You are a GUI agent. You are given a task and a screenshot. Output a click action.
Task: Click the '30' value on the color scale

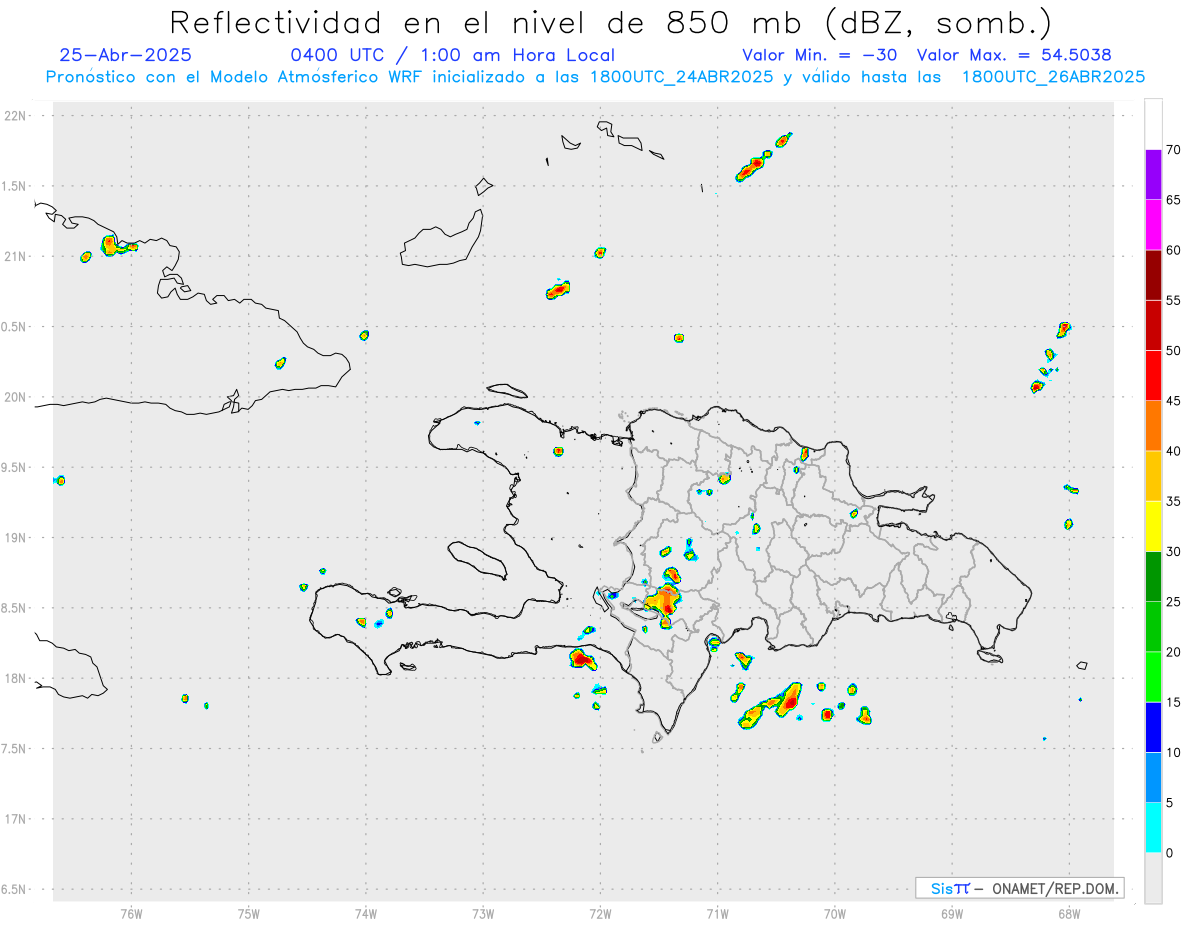click(1175, 552)
